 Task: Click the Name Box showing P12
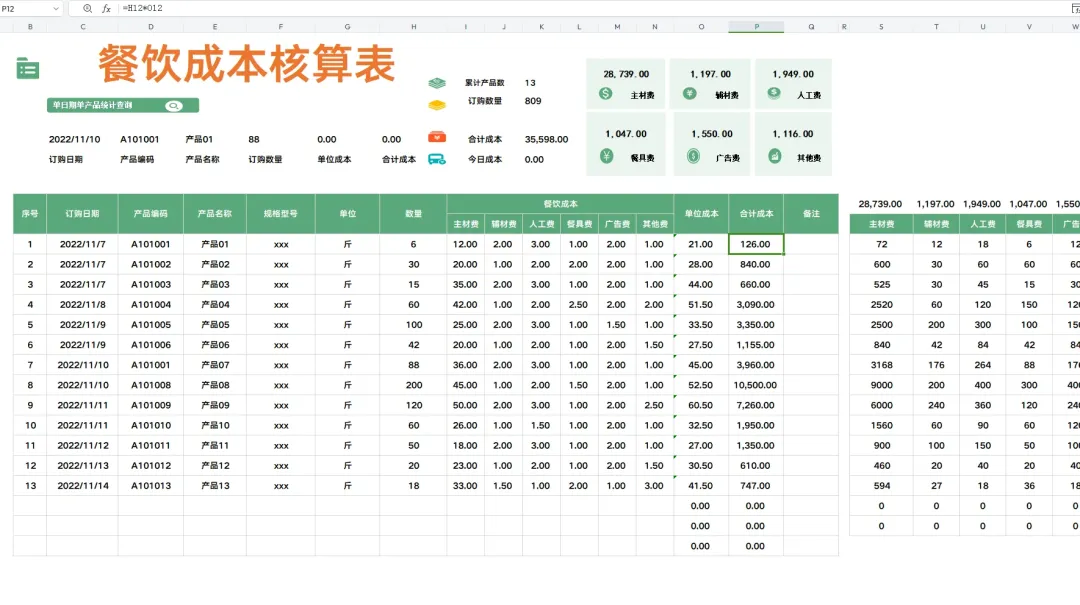25,8
